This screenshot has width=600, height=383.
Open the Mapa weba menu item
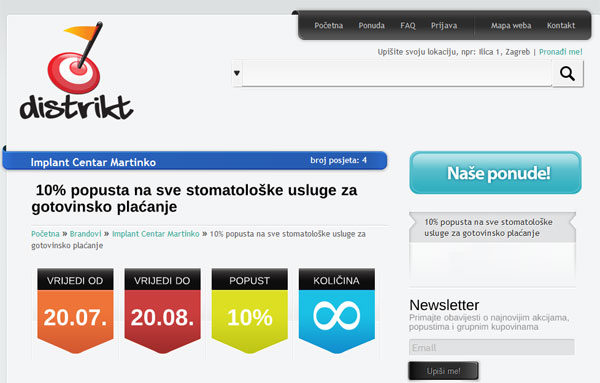click(x=511, y=26)
